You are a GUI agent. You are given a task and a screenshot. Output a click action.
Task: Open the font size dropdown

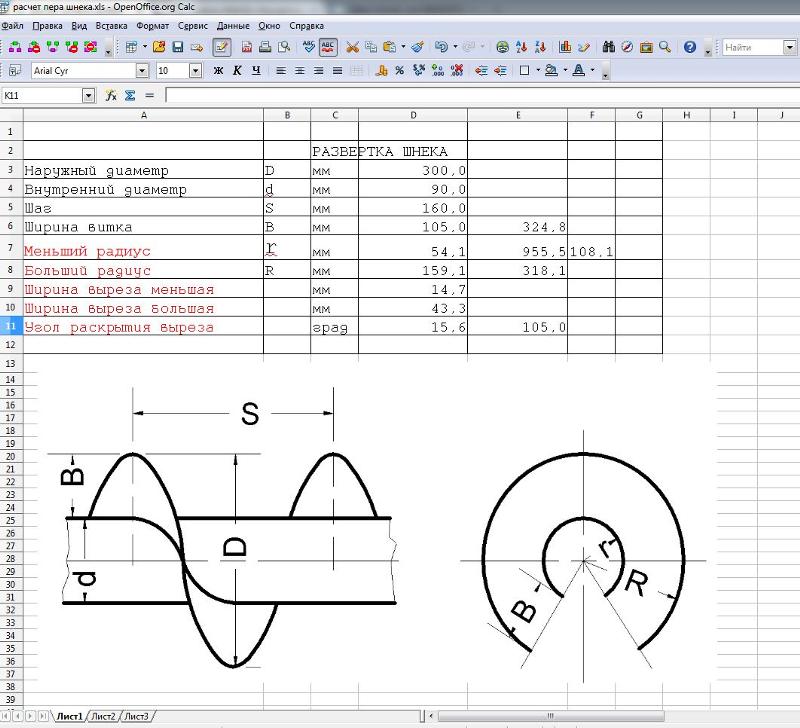click(195, 70)
